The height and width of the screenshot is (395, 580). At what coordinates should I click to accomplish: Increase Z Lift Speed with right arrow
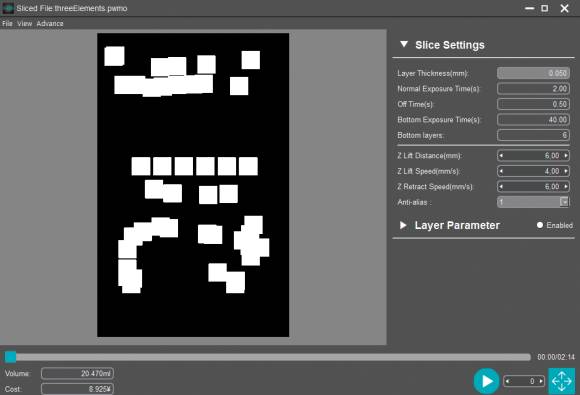point(566,171)
